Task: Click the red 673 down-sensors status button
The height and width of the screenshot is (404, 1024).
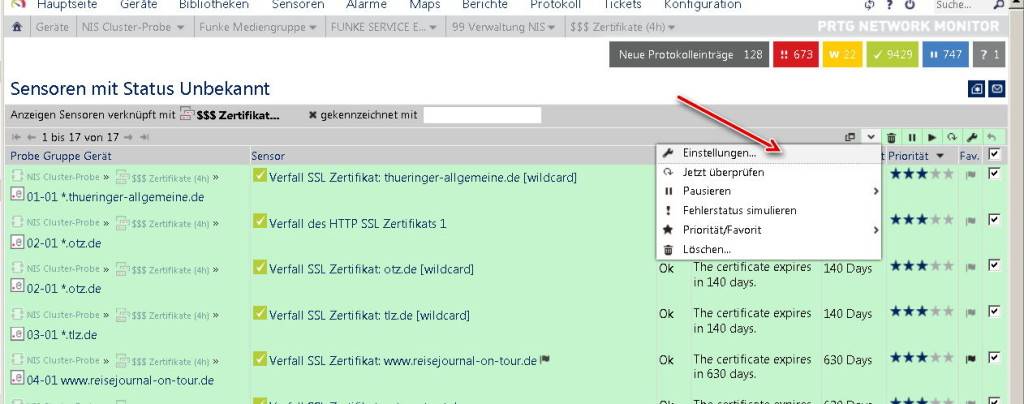Action: pos(795,55)
